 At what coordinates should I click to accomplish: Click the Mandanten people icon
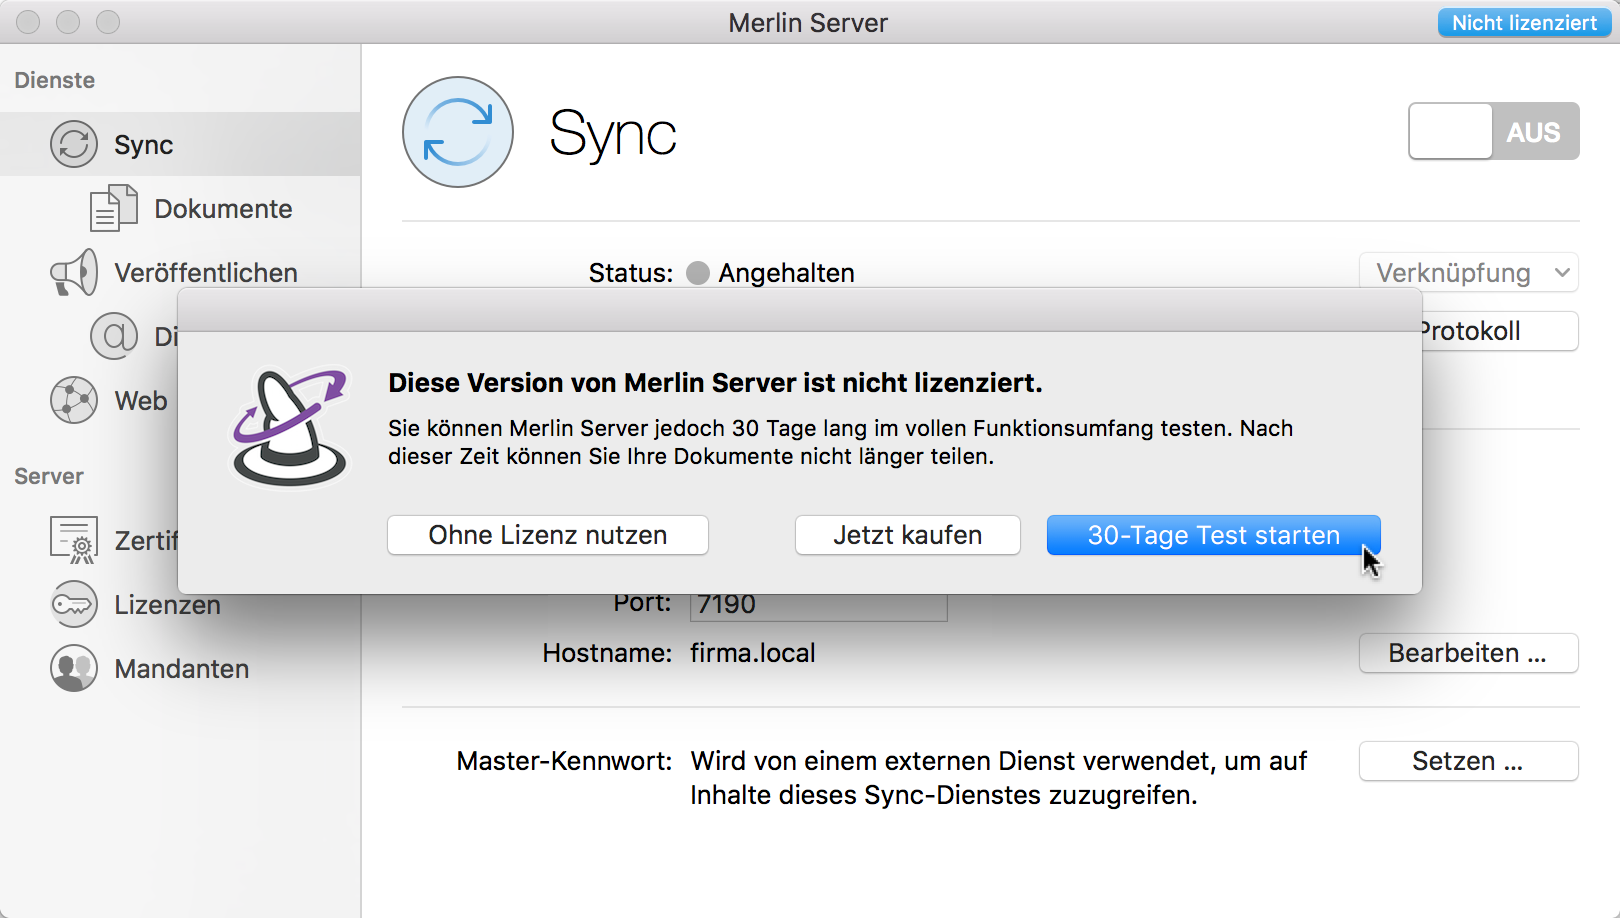pyautogui.click(x=74, y=668)
